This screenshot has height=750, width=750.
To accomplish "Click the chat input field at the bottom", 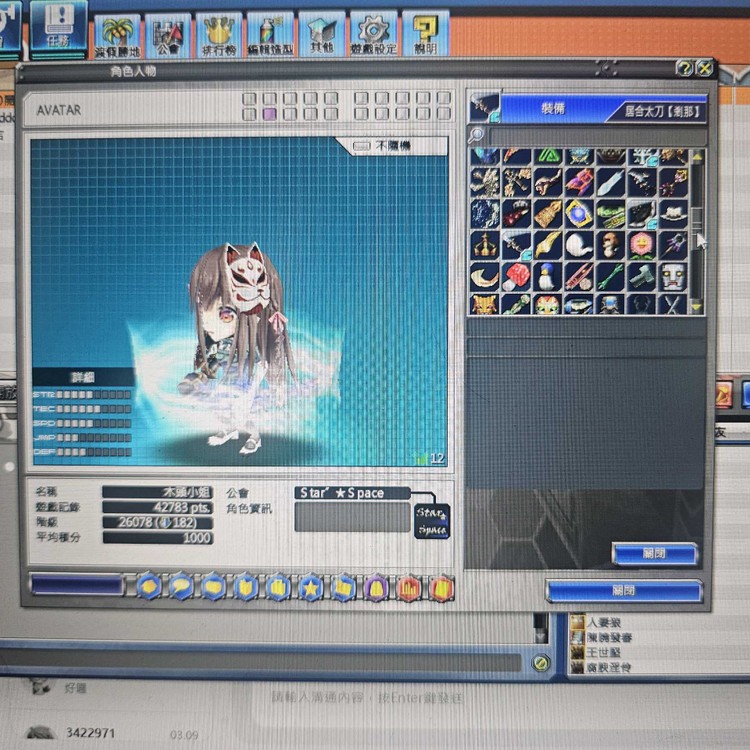I will point(261,662).
